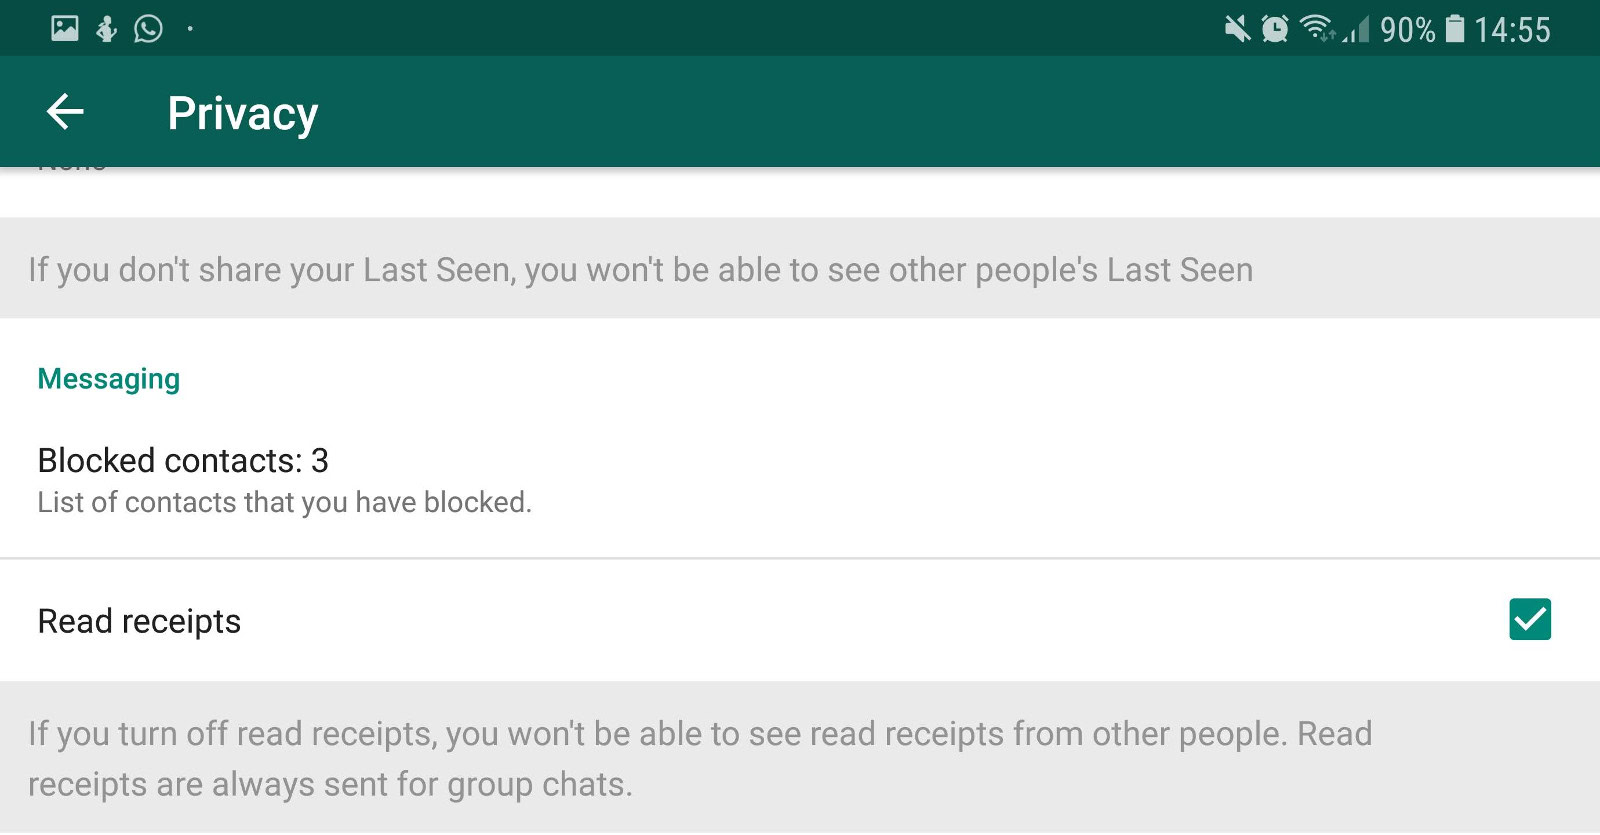Viewport: 1600px width, 835px height.
Task: Tap the alarm clock status icon
Action: point(1275,29)
